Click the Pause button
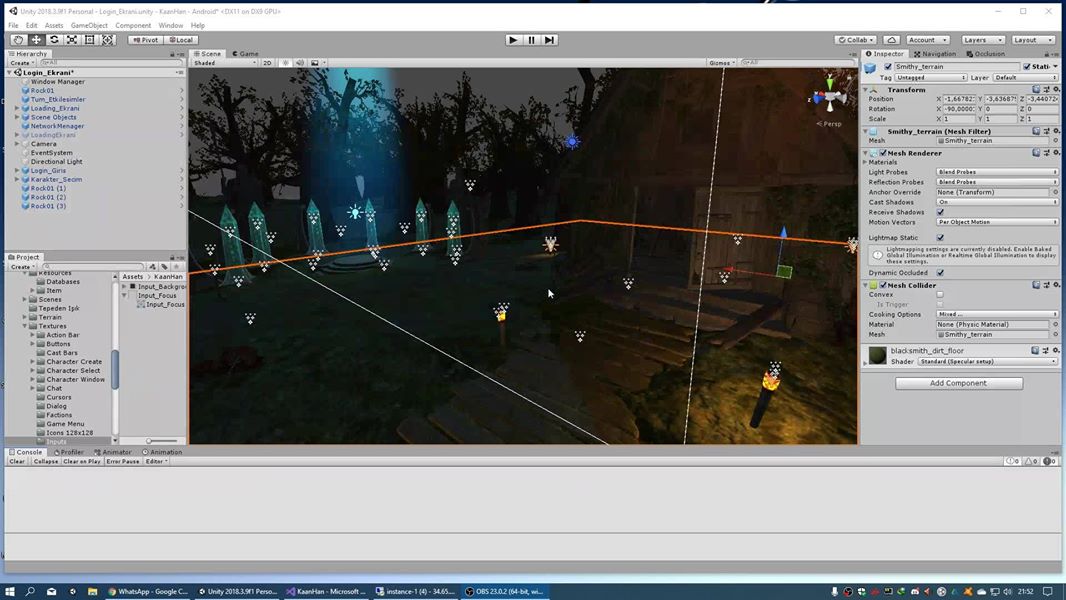The height and width of the screenshot is (600, 1066). point(532,40)
